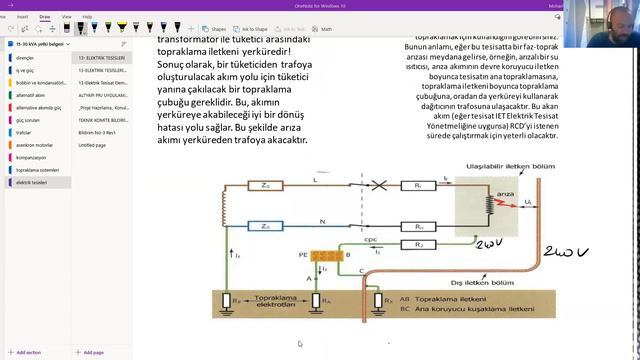Go back with title bar arrow
This screenshot has width=640, height=360.
tap(11, 5)
